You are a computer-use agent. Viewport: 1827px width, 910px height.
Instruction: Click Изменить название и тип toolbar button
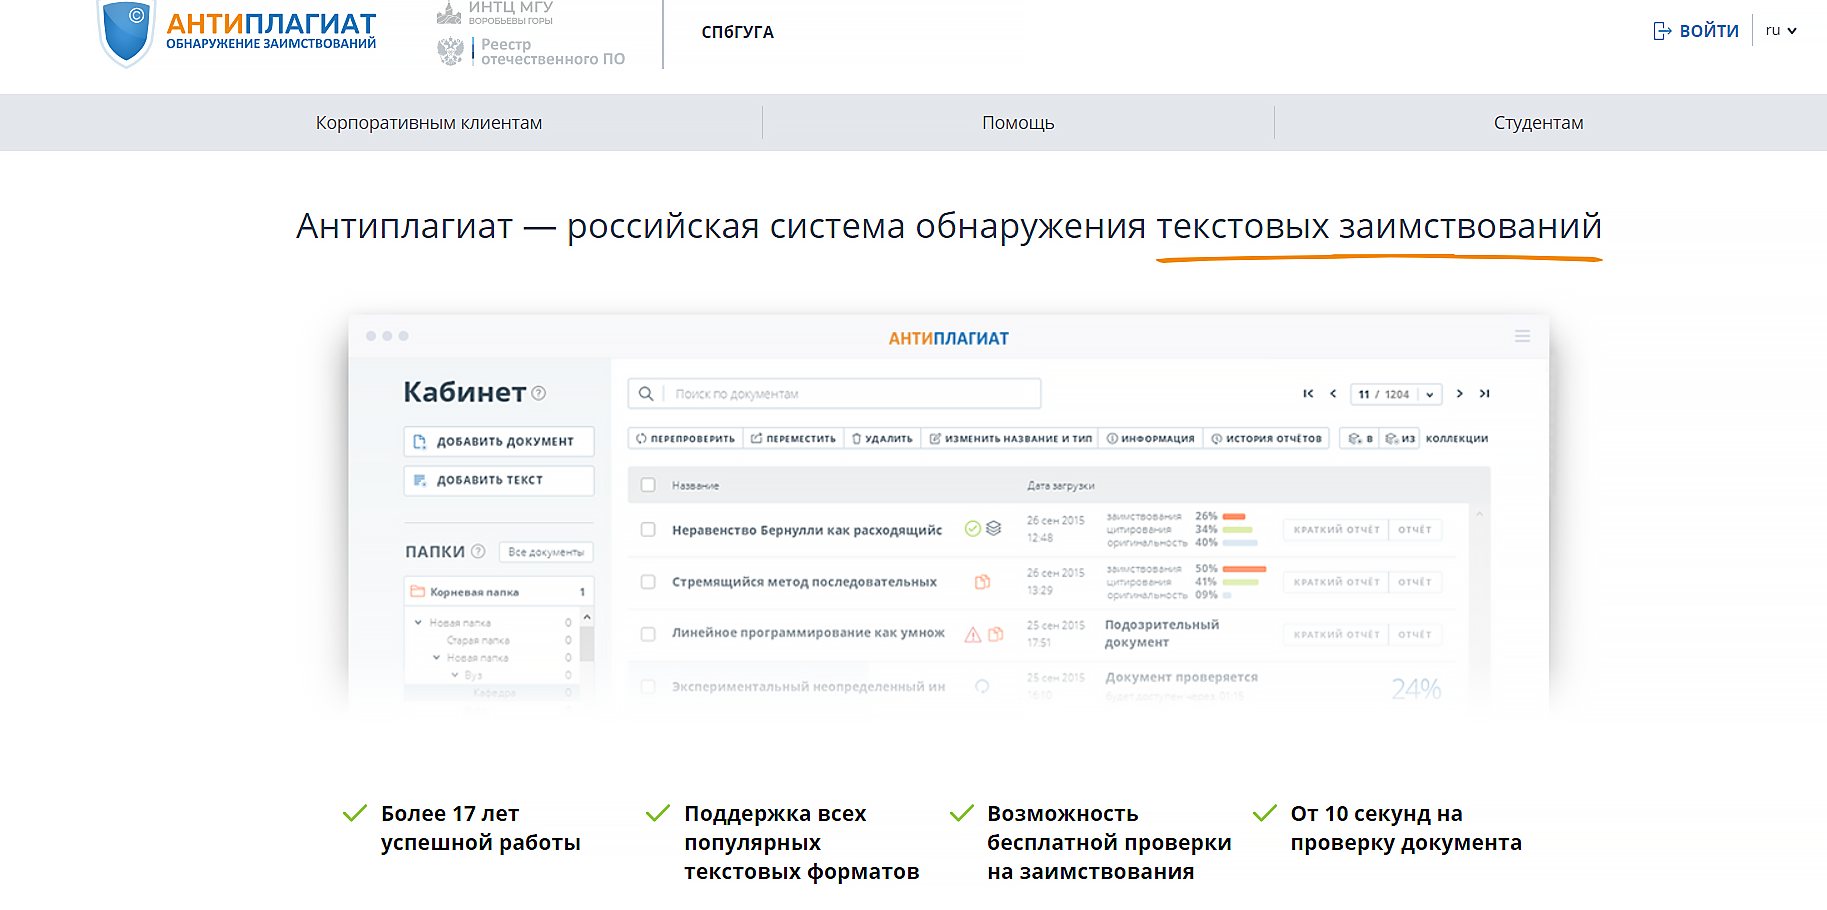[x=1010, y=439]
